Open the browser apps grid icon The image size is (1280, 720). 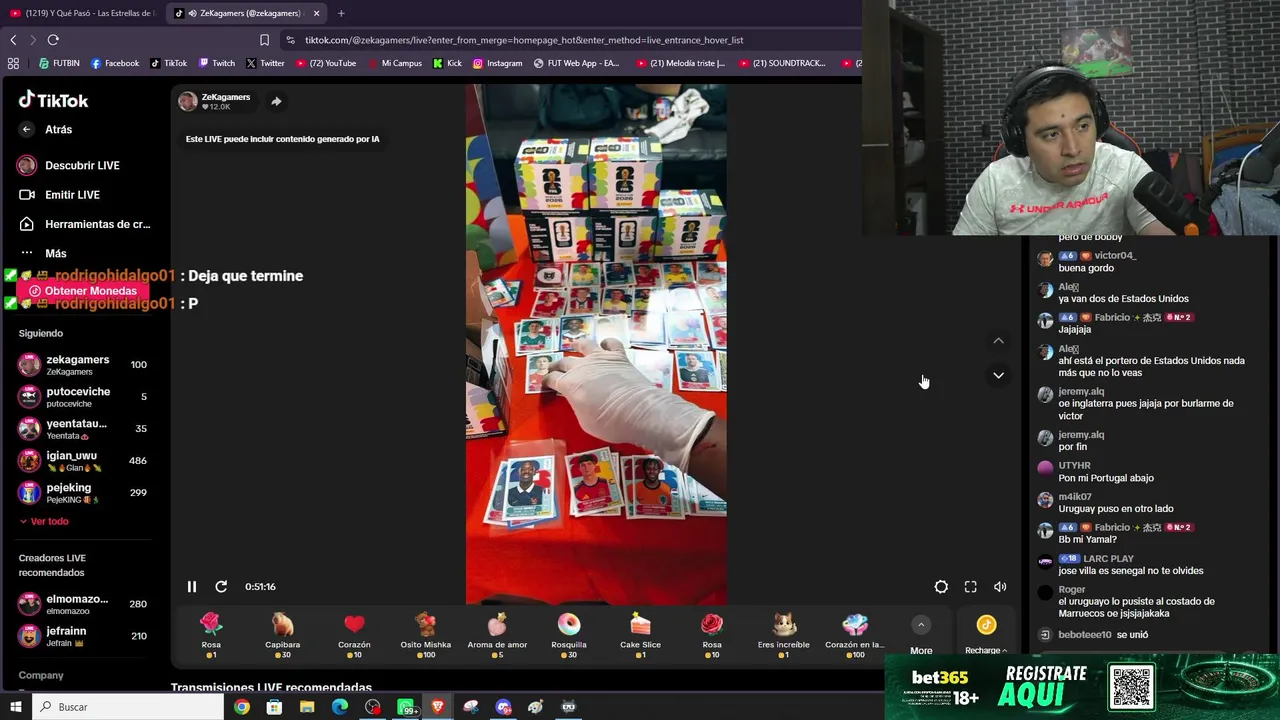coord(13,63)
